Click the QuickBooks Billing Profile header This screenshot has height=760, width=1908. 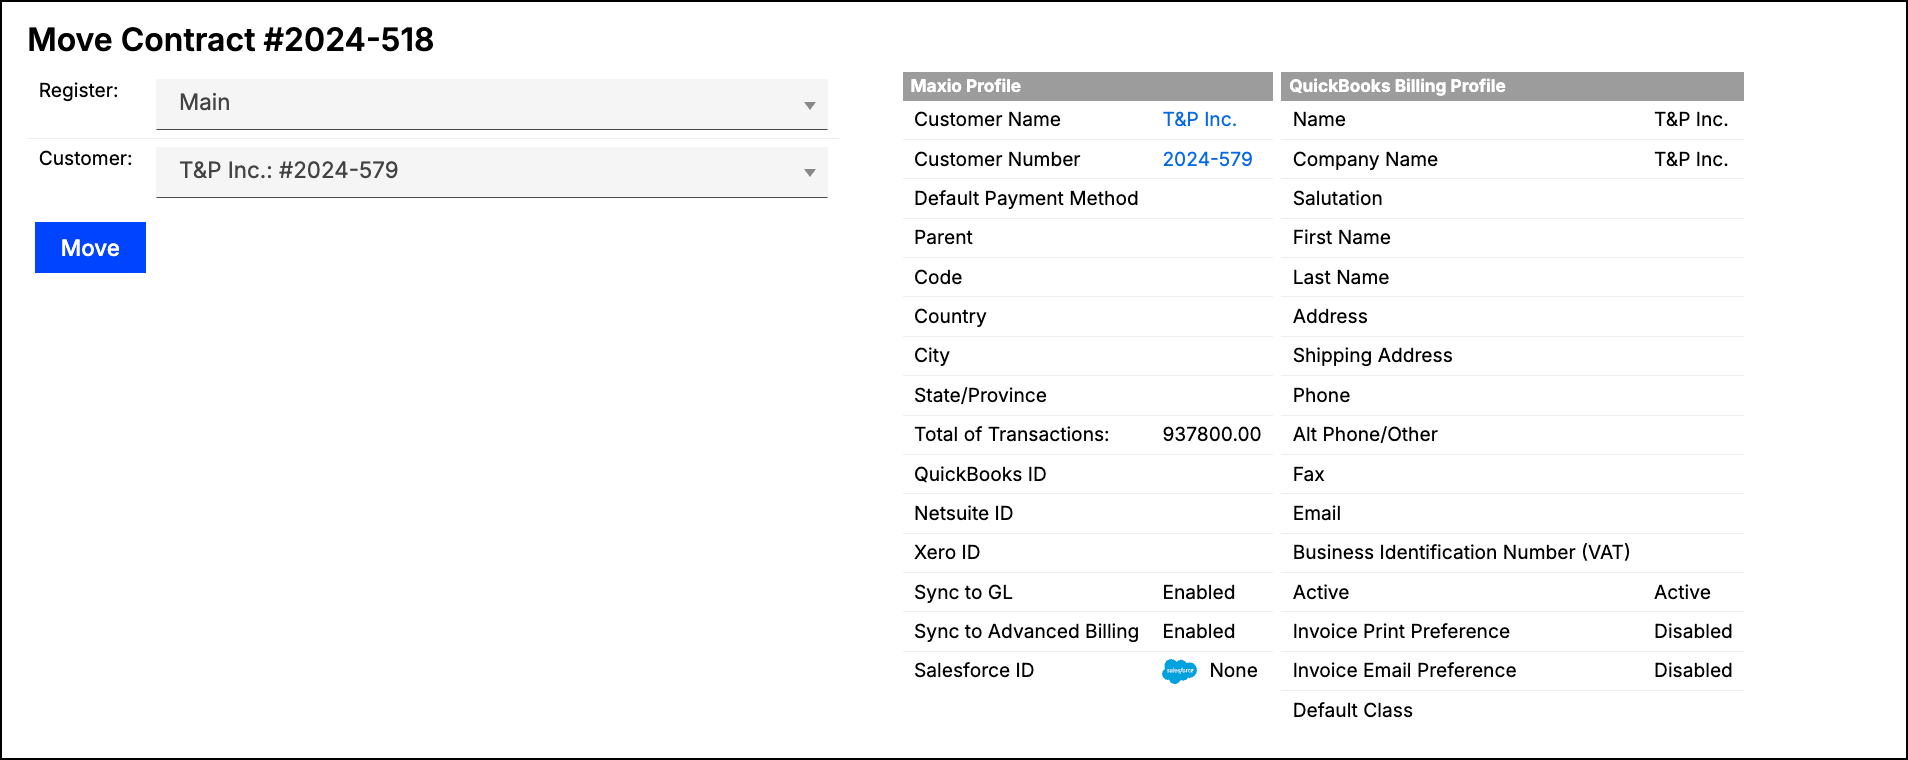click(1512, 86)
